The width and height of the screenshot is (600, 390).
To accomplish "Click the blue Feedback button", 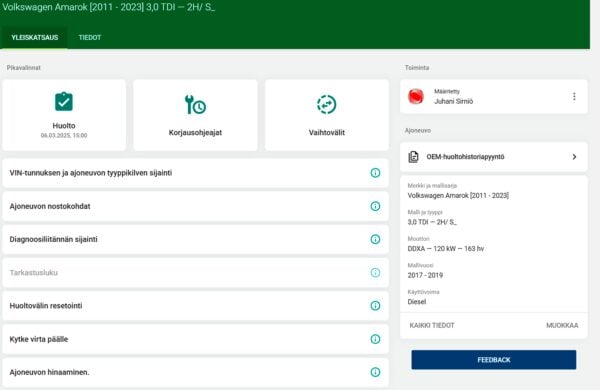I will [494, 360].
